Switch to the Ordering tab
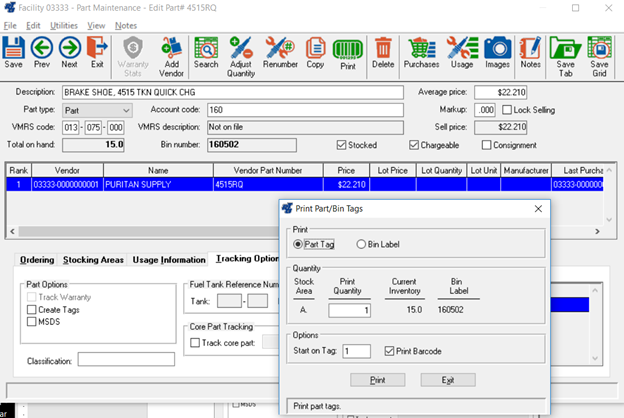The width and height of the screenshot is (624, 418). [x=37, y=260]
